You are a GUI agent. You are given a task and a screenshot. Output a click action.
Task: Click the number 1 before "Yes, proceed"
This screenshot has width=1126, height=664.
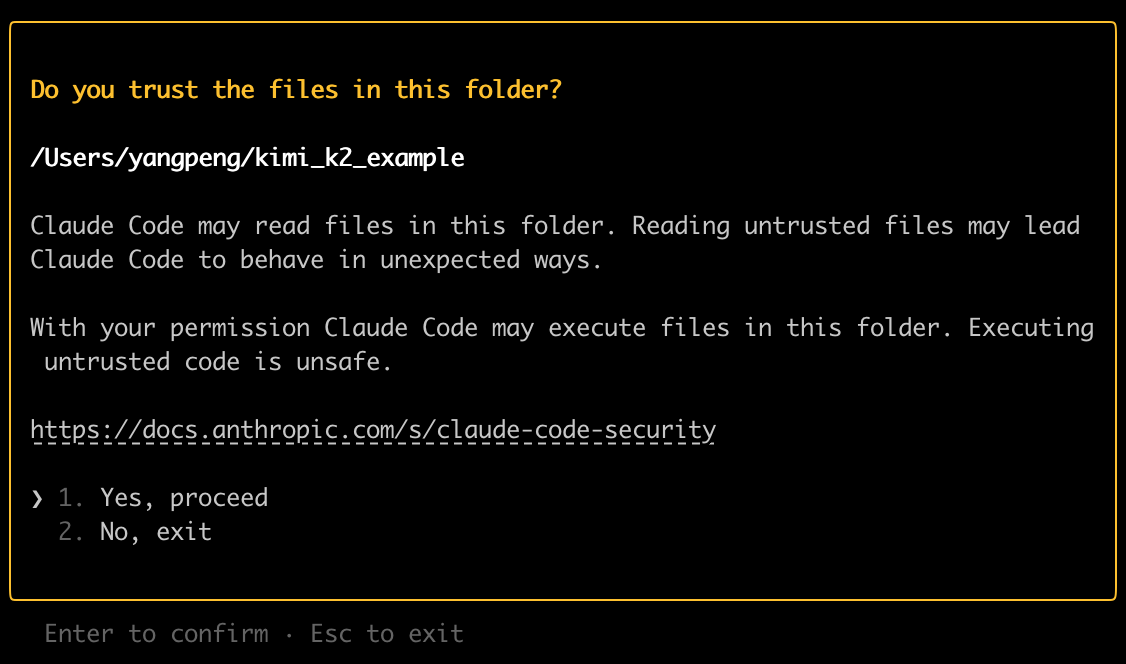tap(72, 498)
